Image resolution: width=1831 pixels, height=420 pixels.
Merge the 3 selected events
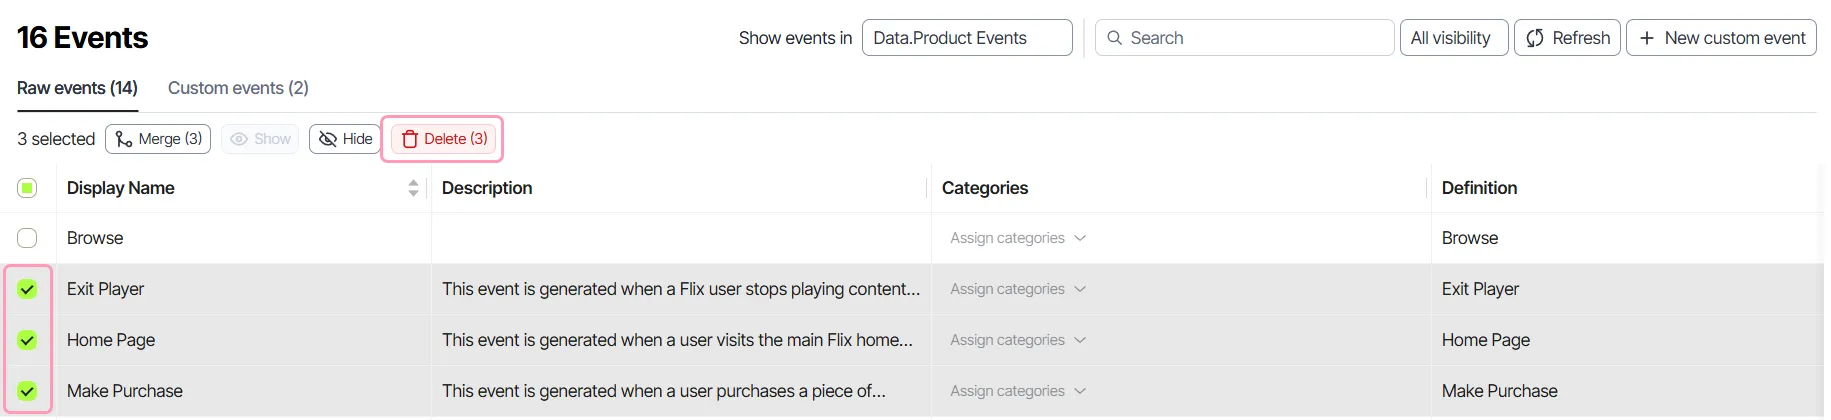[x=158, y=139]
